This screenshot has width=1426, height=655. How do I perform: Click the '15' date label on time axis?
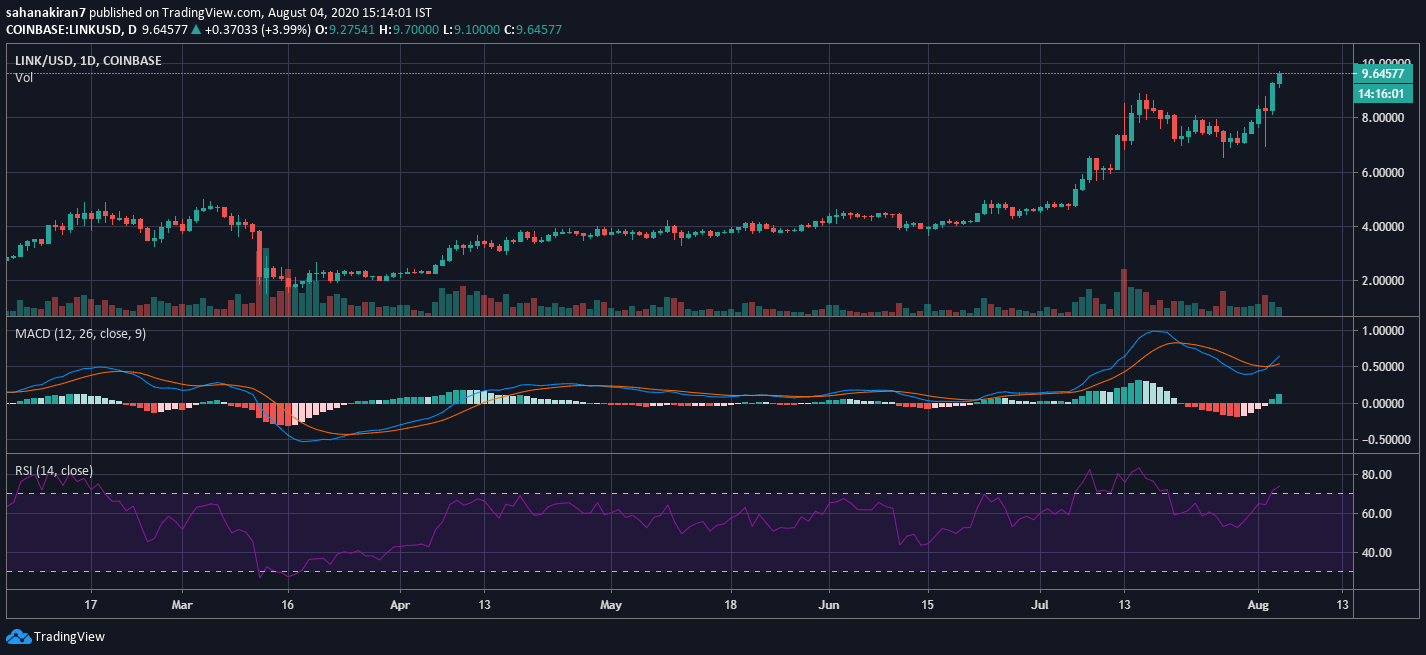[x=927, y=605]
